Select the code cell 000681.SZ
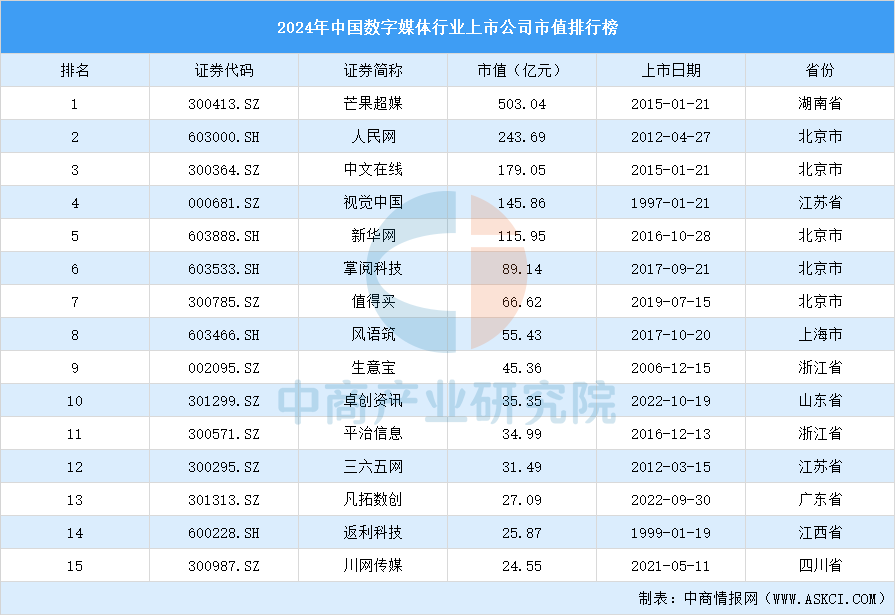 coord(224,203)
